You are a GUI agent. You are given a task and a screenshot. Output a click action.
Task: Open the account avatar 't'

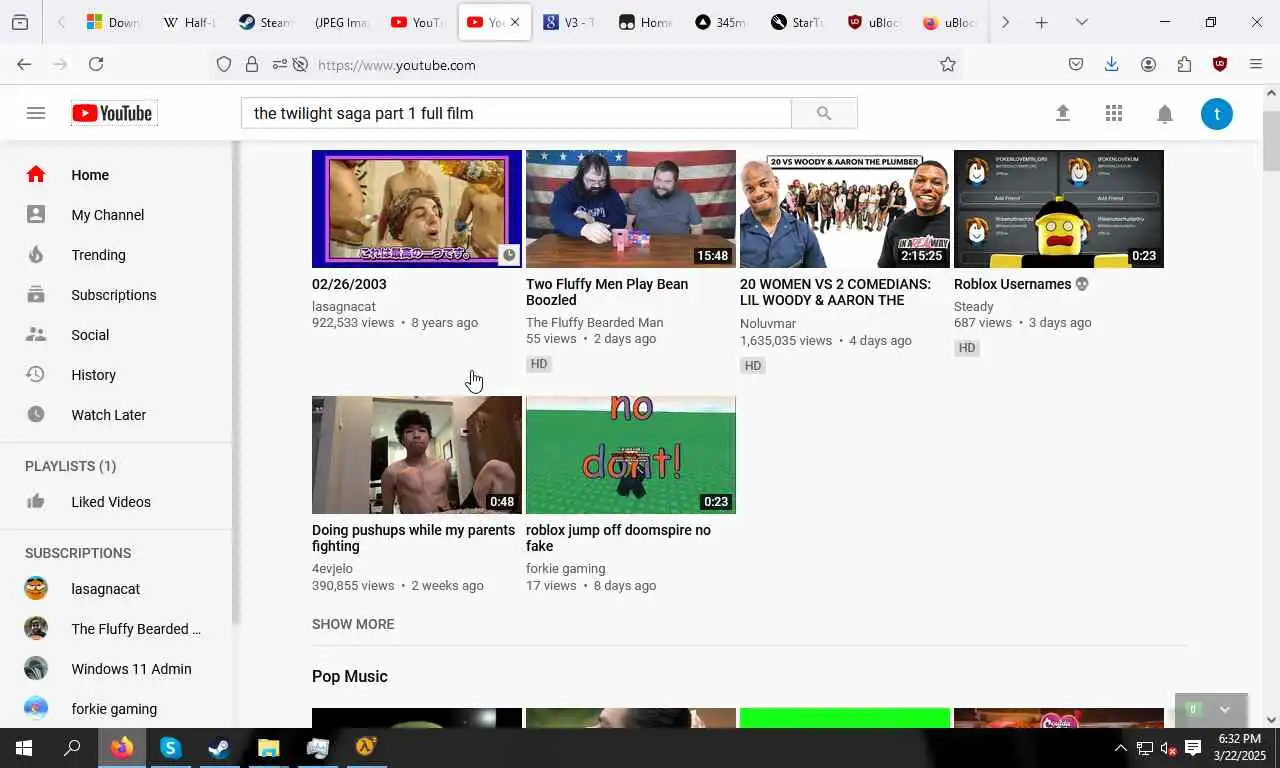click(1217, 113)
